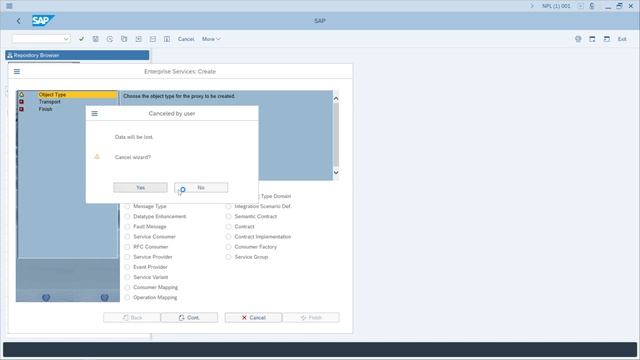Click the Object Type step warning icon
The width and height of the screenshot is (640, 360).
[x=21, y=94]
